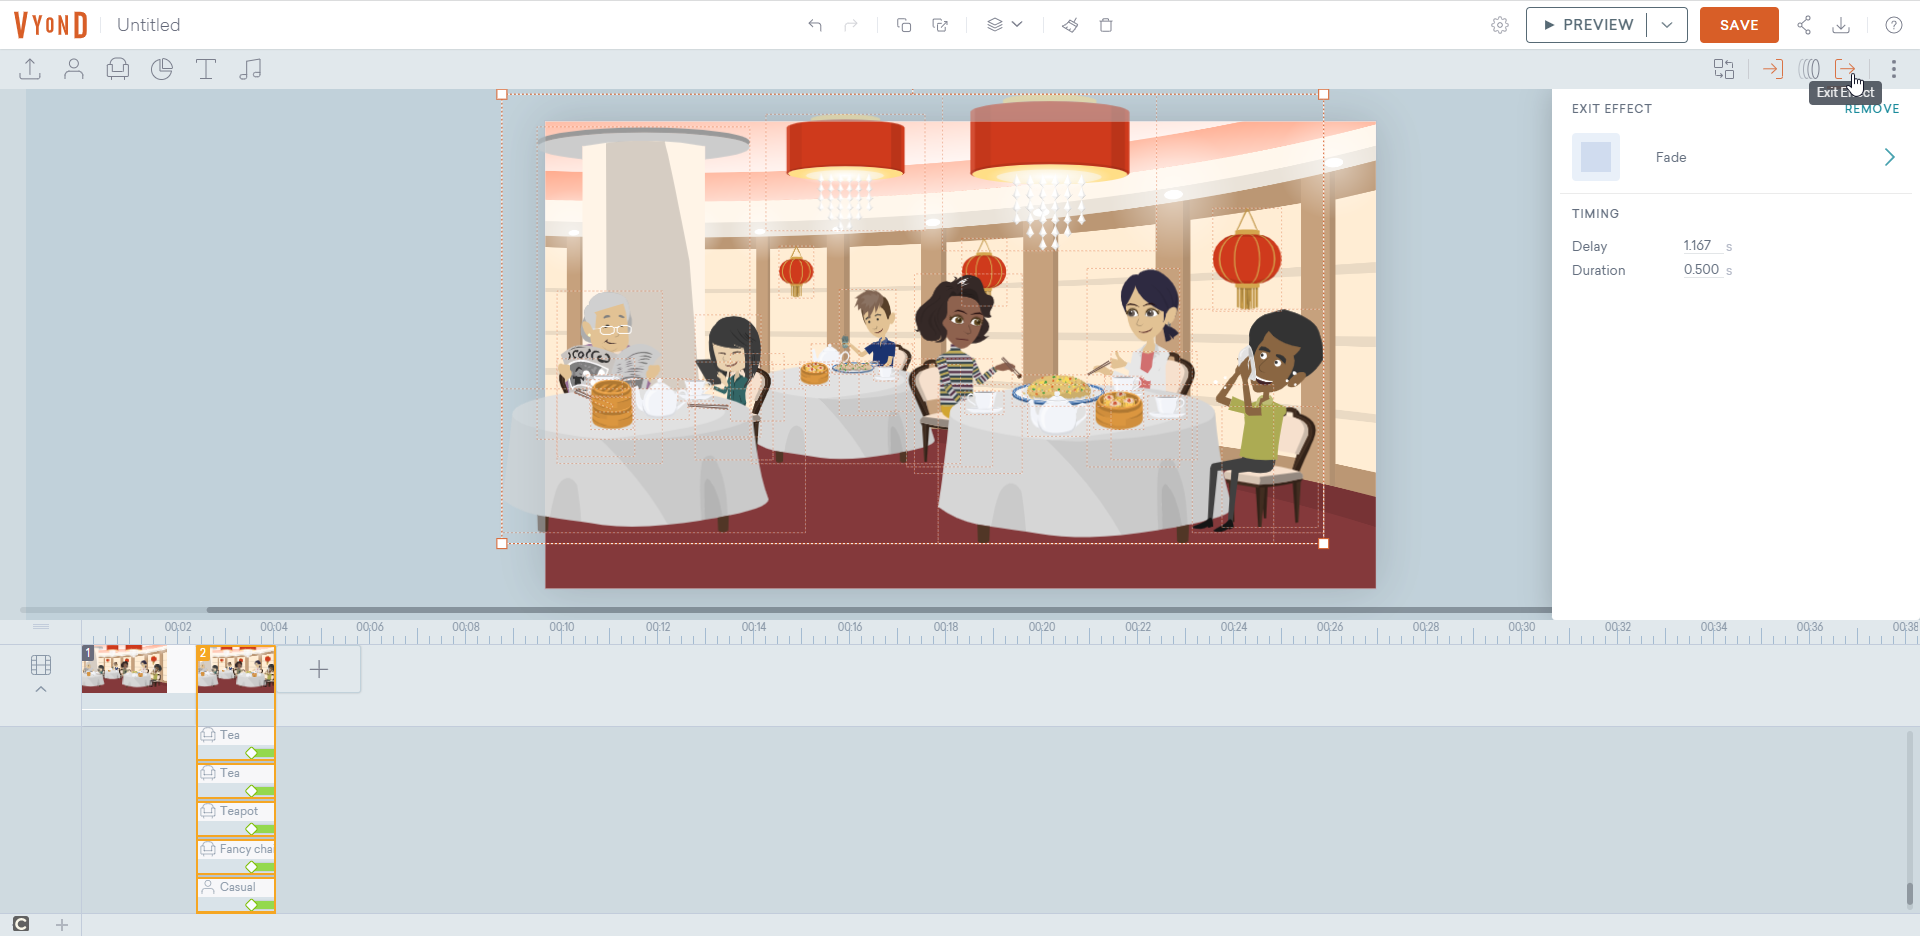
Task: Click the SAVE button
Action: pos(1738,25)
